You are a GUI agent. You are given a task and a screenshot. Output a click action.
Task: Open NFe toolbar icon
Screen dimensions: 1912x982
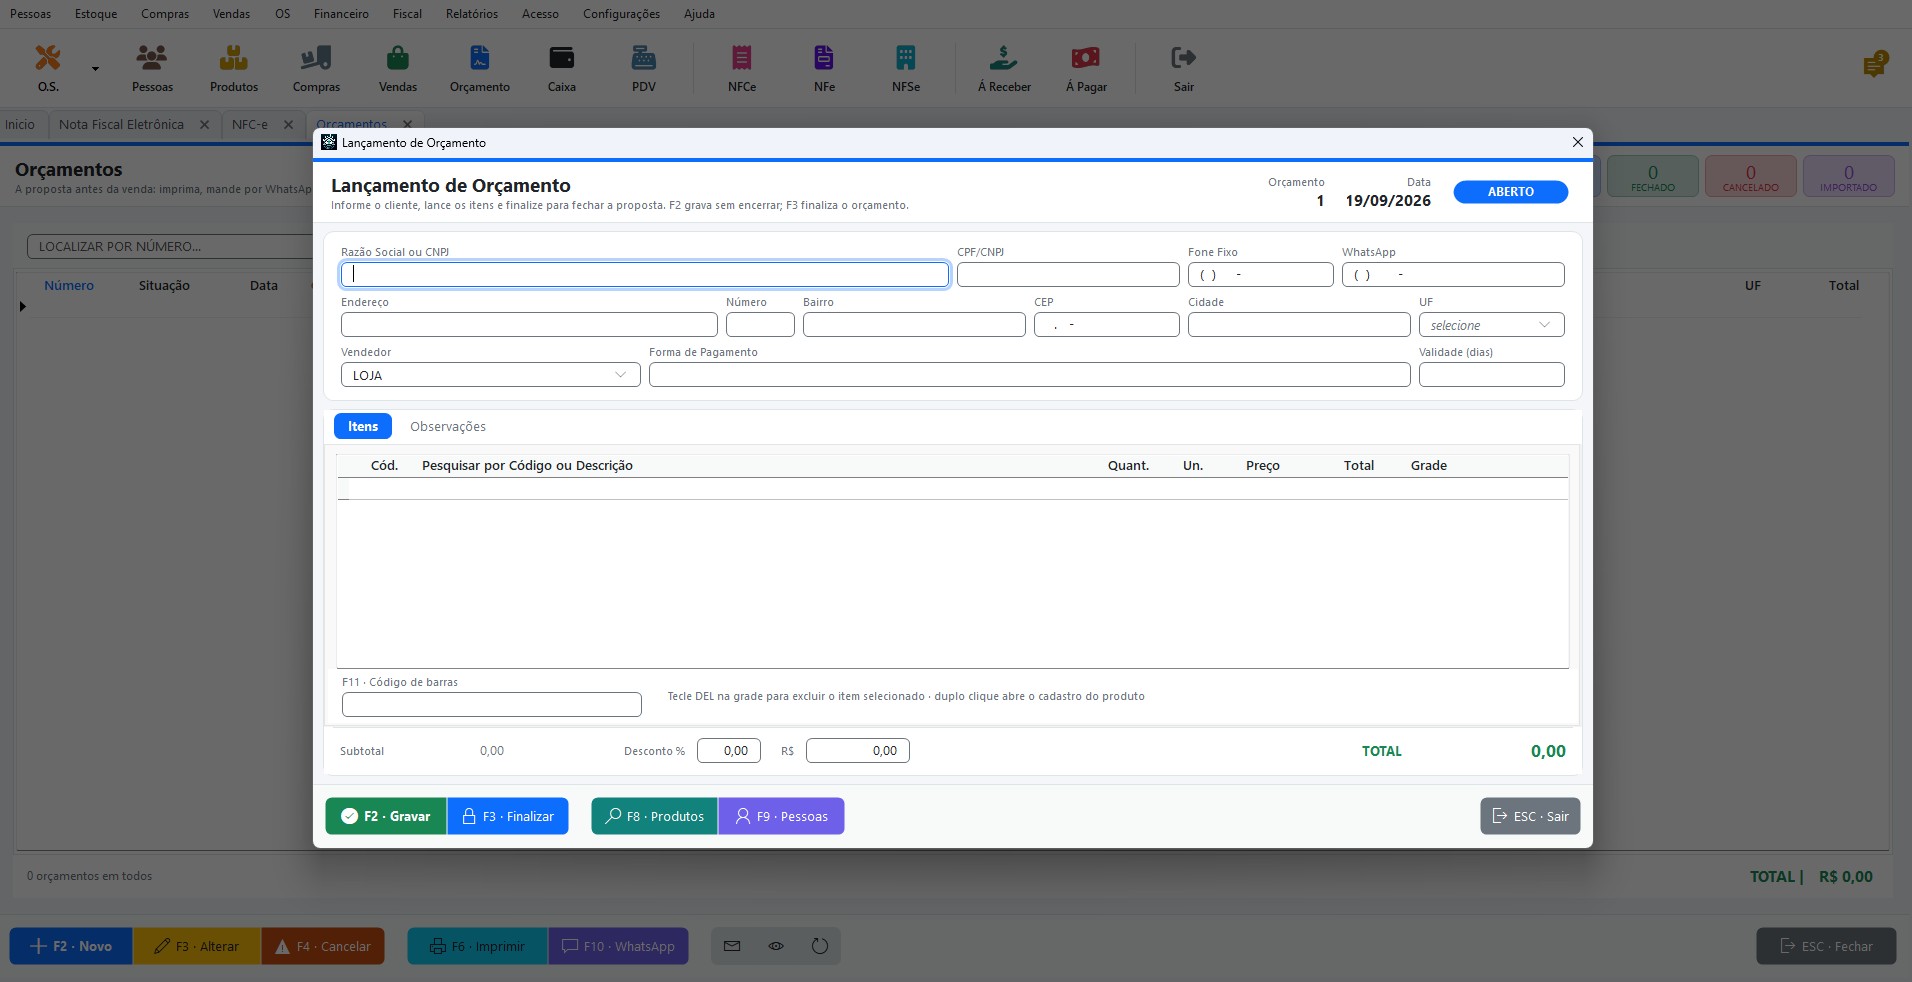[x=824, y=67]
